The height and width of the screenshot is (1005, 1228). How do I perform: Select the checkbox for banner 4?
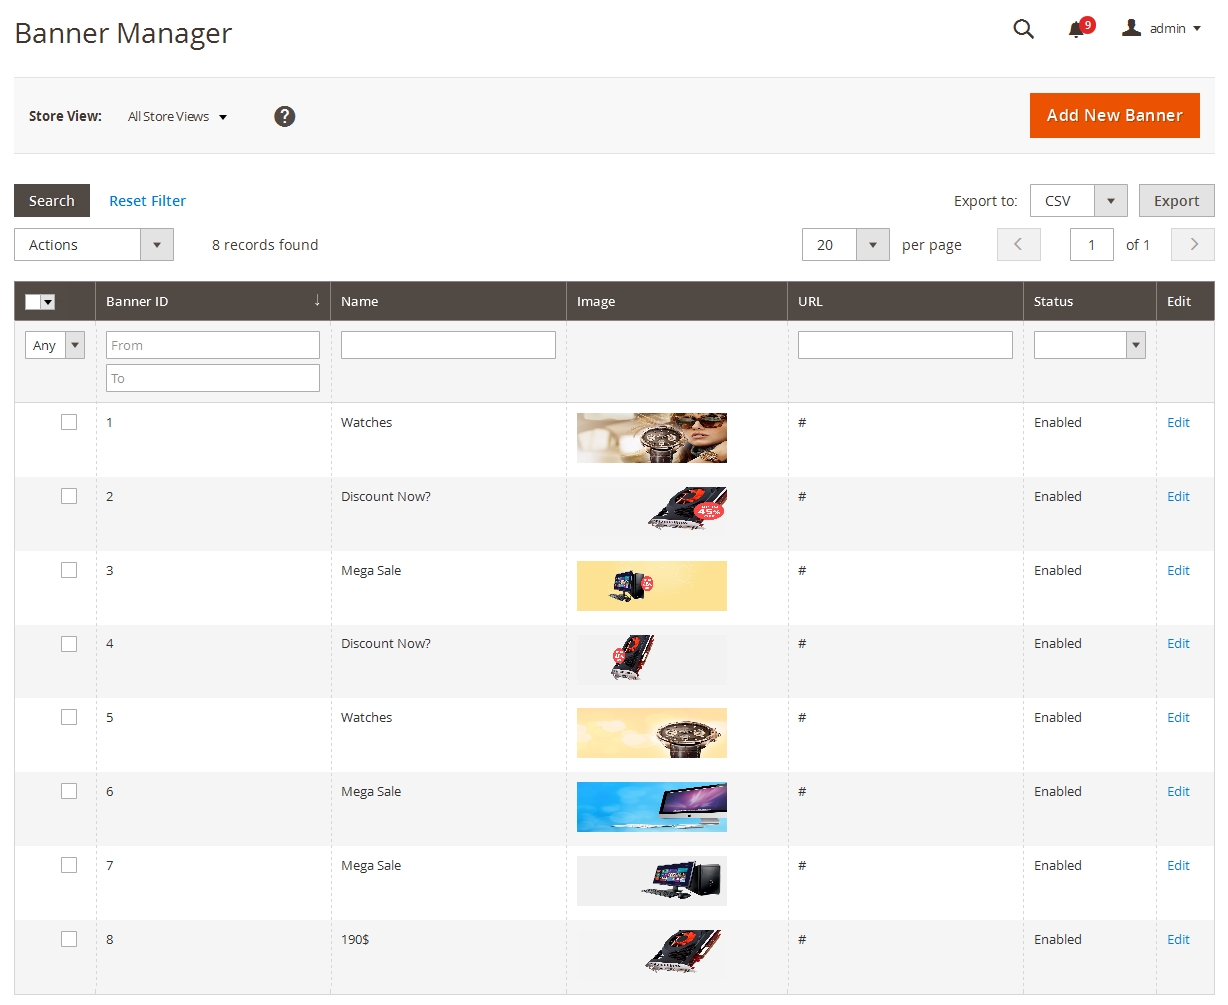(x=69, y=644)
